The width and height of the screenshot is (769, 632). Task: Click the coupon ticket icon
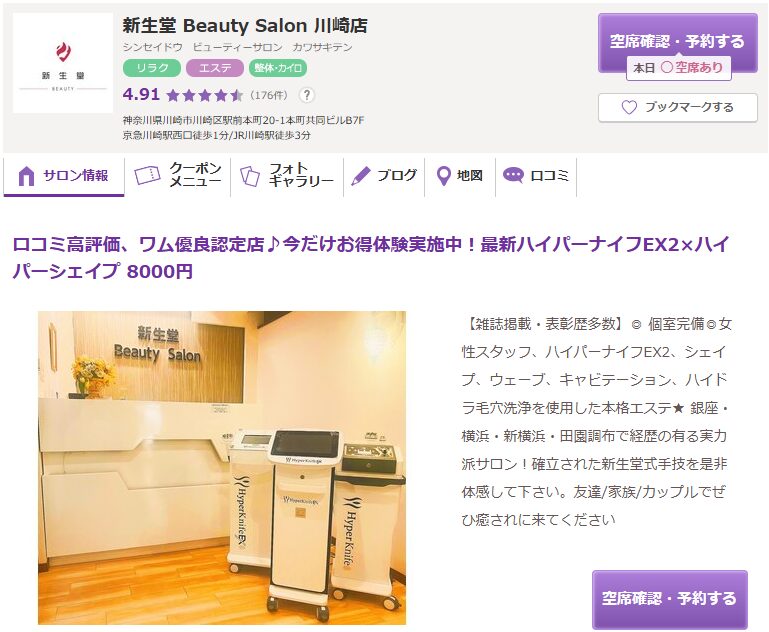(x=147, y=175)
